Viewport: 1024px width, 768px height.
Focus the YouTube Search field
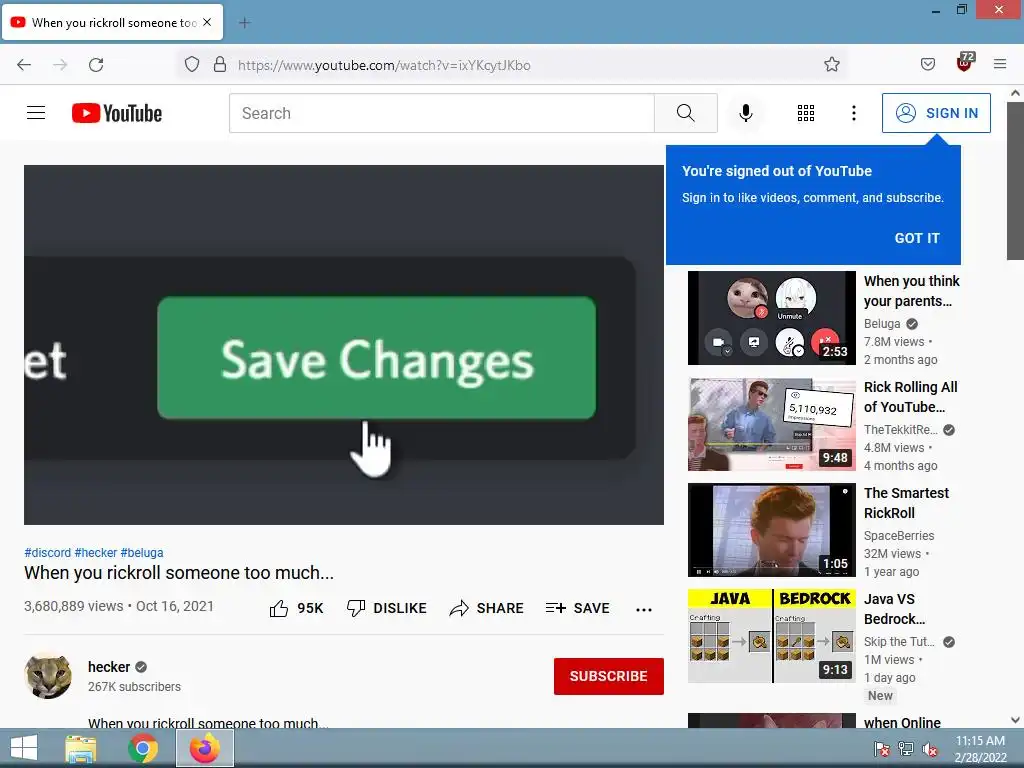click(441, 113)
